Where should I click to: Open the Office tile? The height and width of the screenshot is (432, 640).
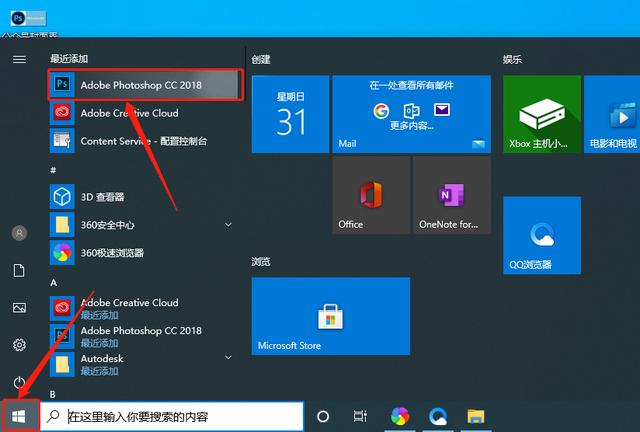tap(371, 195)
